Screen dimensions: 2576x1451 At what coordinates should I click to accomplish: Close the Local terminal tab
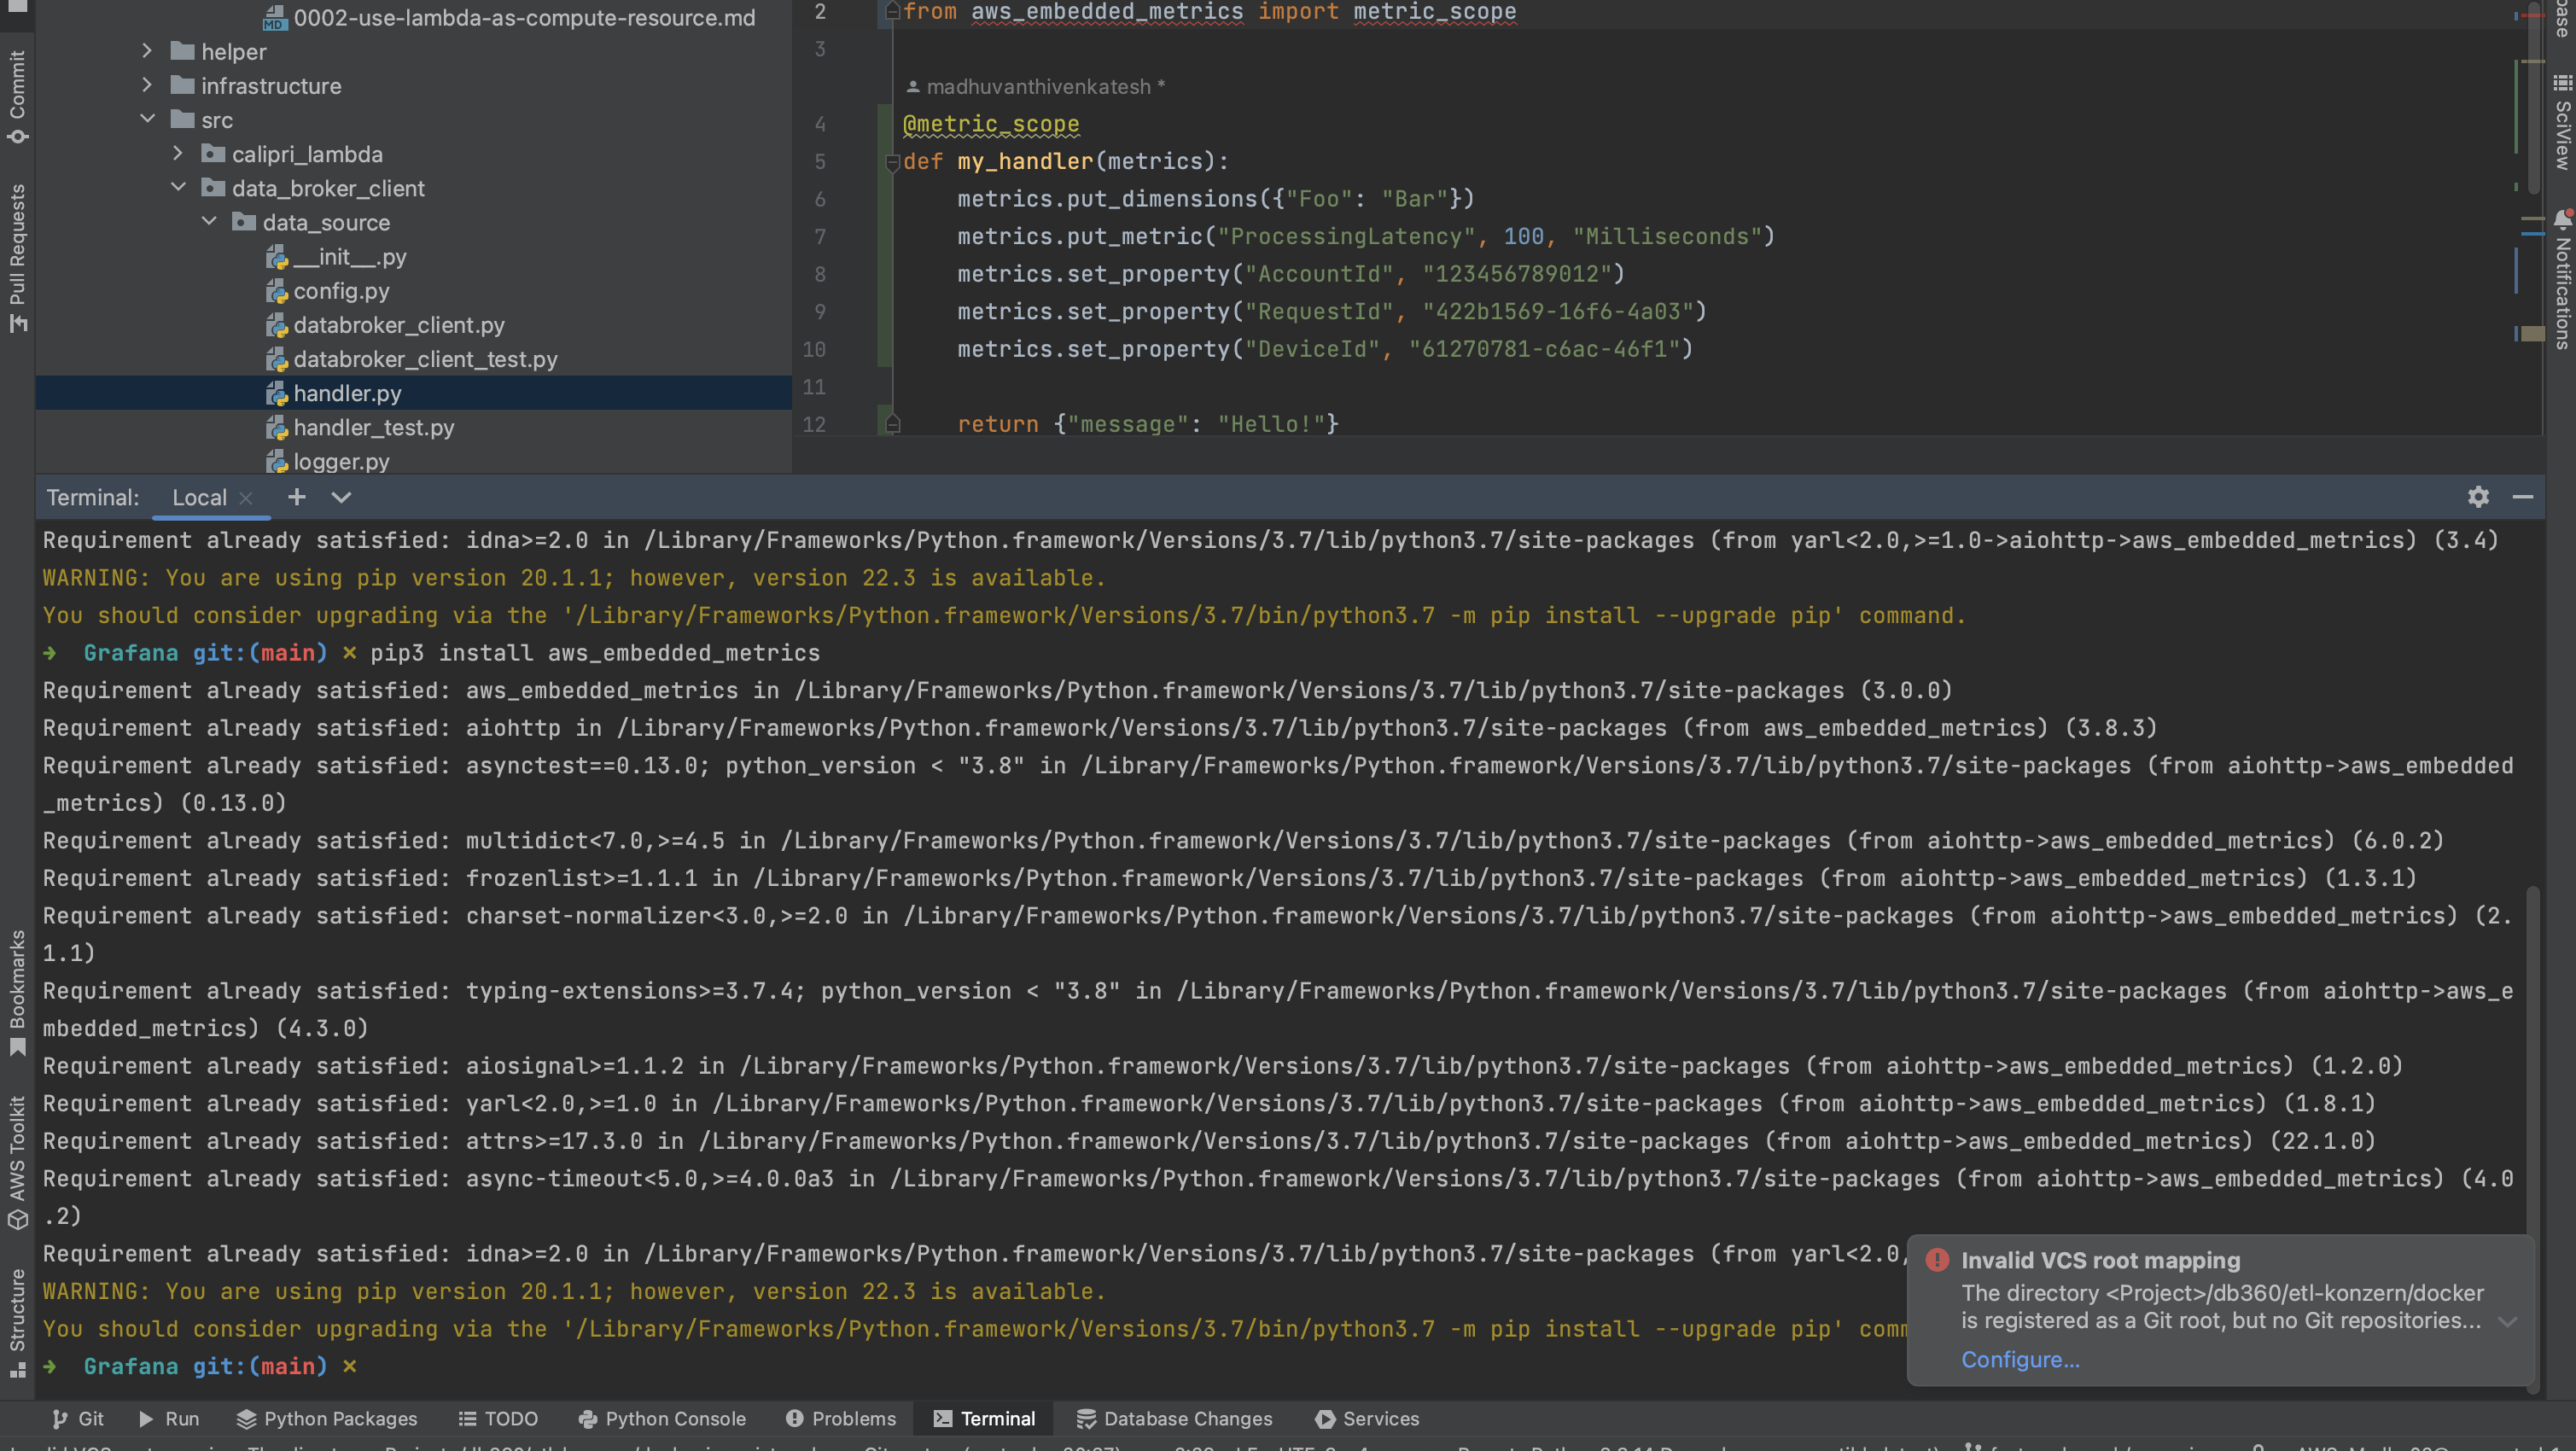(246, 498)
